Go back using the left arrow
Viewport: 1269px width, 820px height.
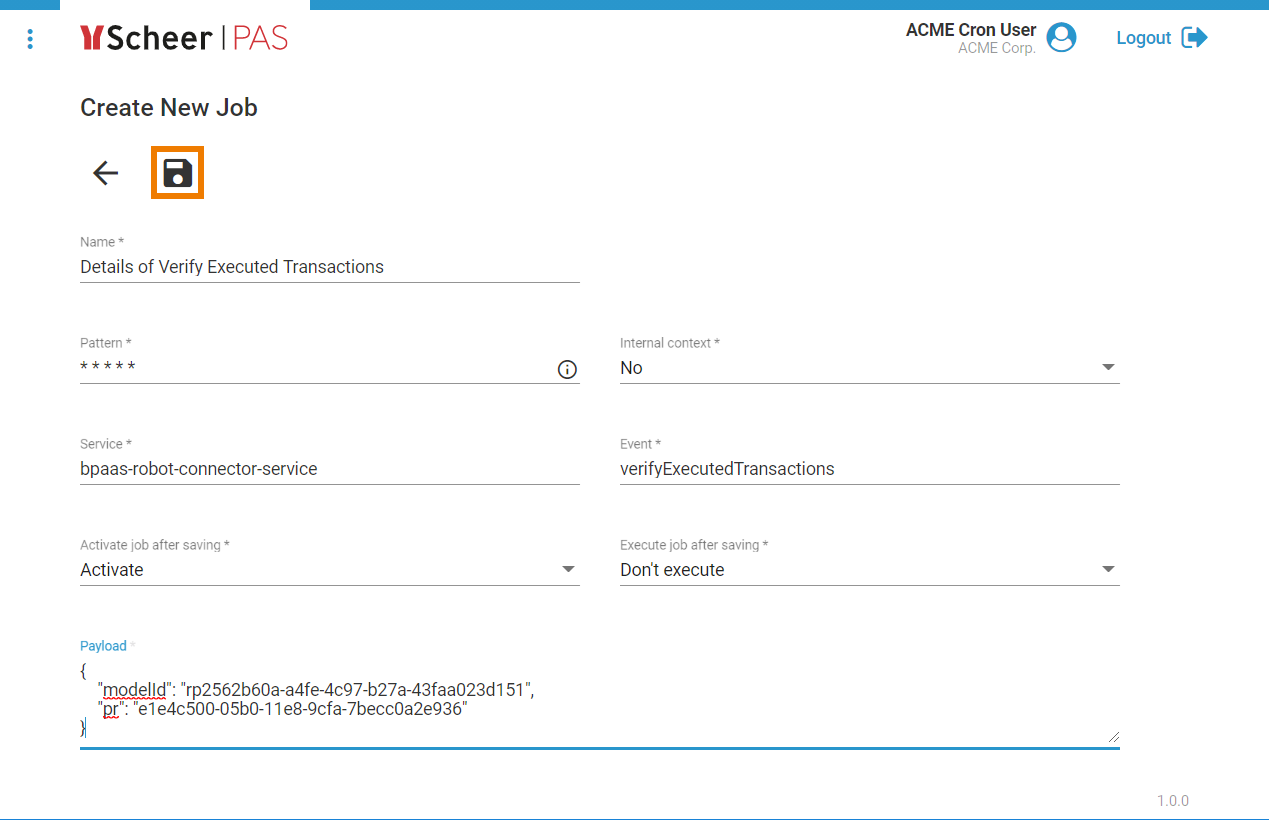coord(105,173)
